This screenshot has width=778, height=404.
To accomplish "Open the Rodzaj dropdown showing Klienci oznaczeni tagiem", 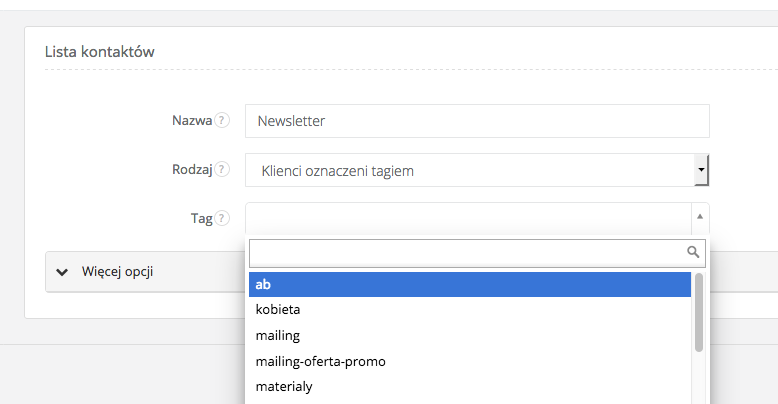I will click(x=470, y=171).
